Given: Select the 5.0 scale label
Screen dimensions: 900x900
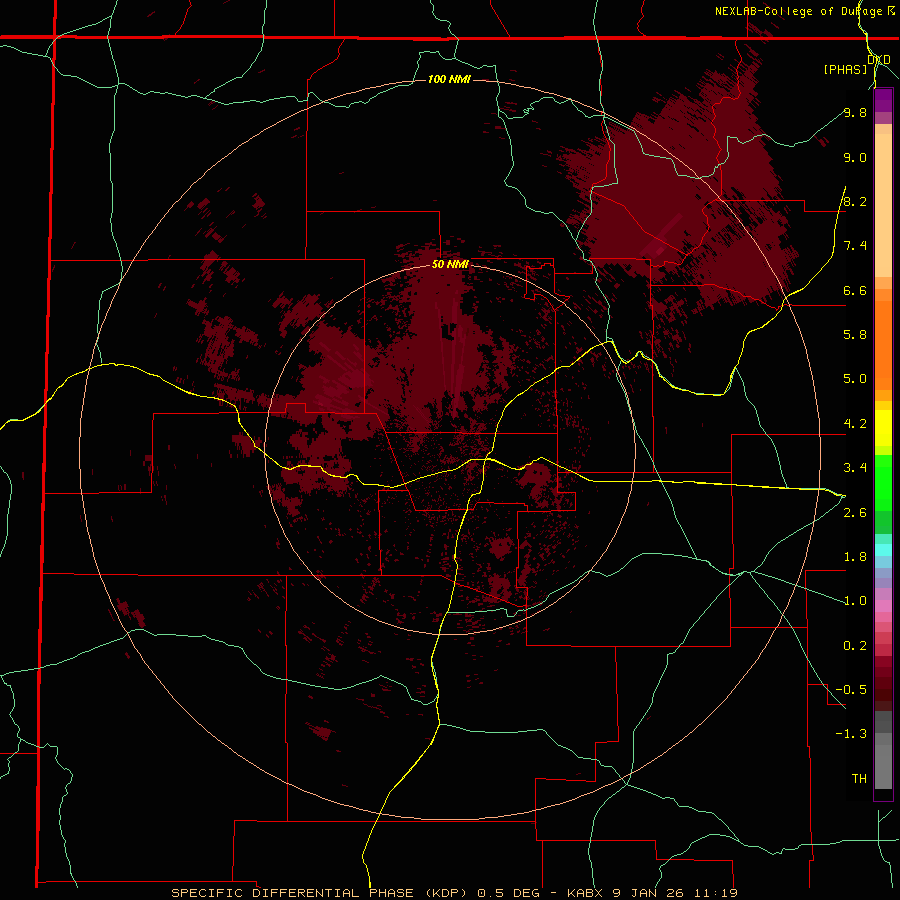Looking at the screenshot, I should click(855, 379).
